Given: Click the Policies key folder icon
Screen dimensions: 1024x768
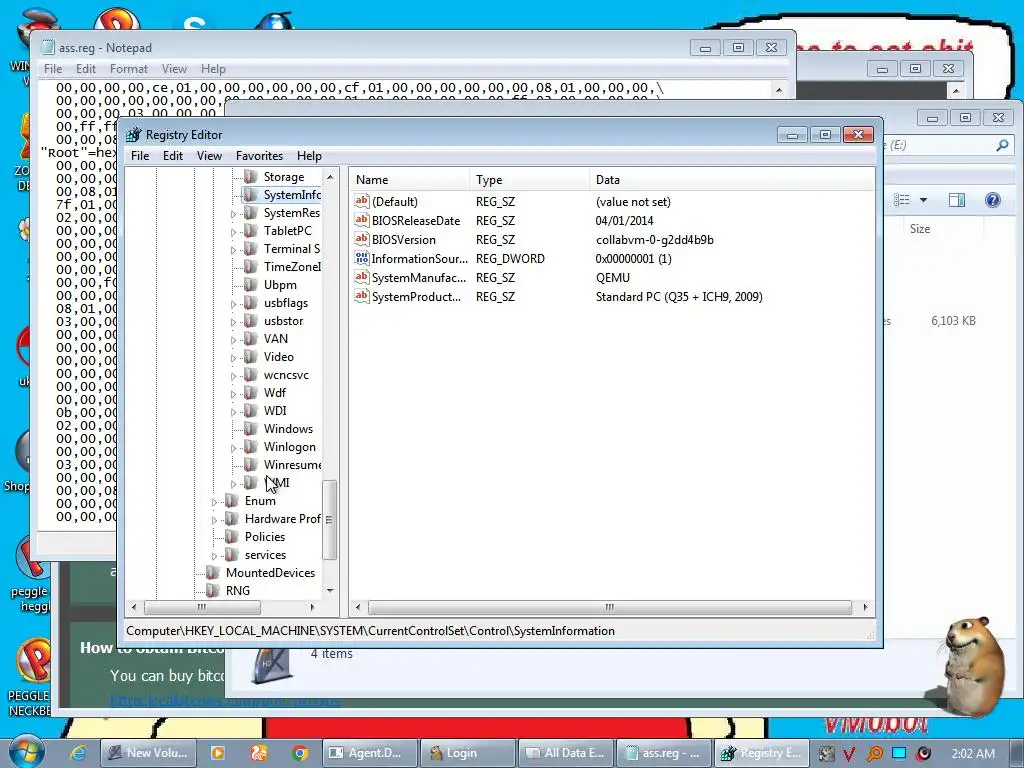Looking at the screenshot, I should (231, 536).
